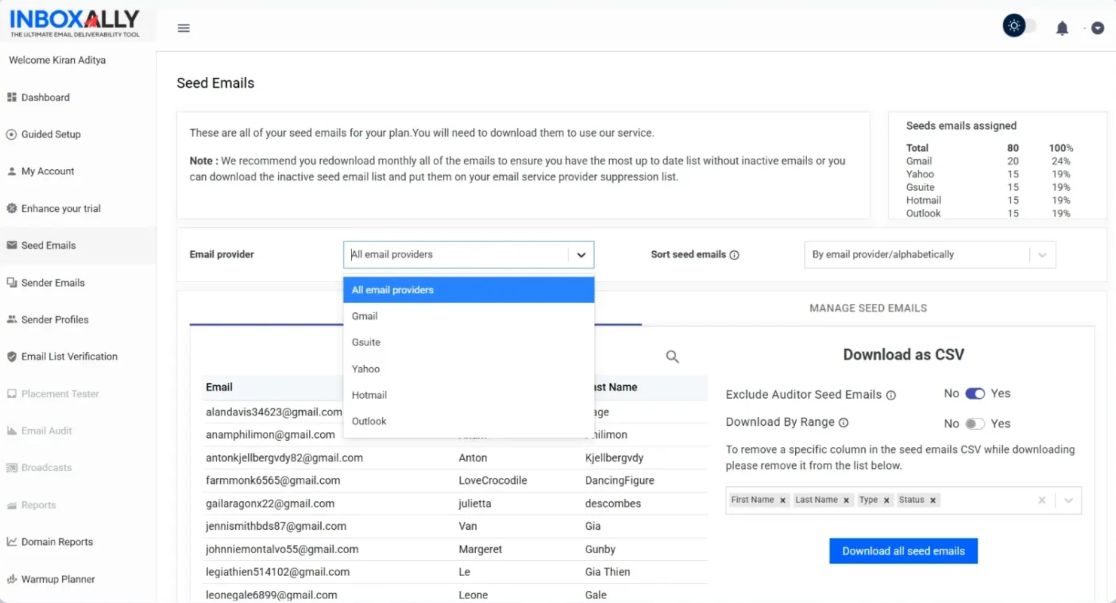Click the InboxAlly logo

[75, 23]
